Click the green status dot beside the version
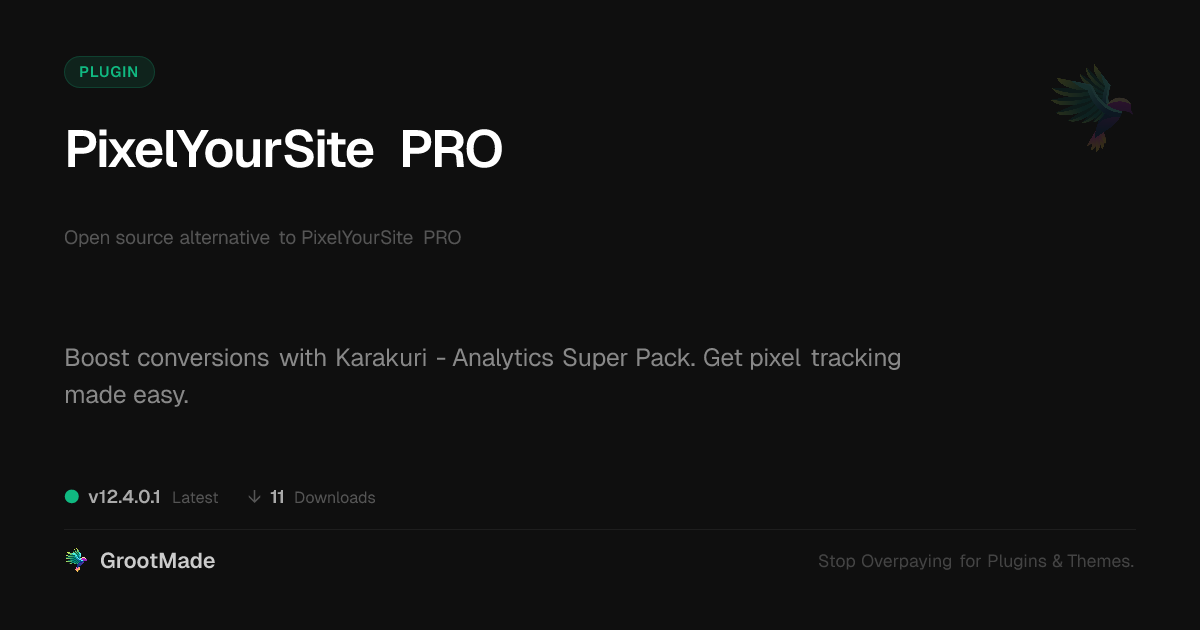Viewport: 1200px width, 630px height. tap(72, 496)
